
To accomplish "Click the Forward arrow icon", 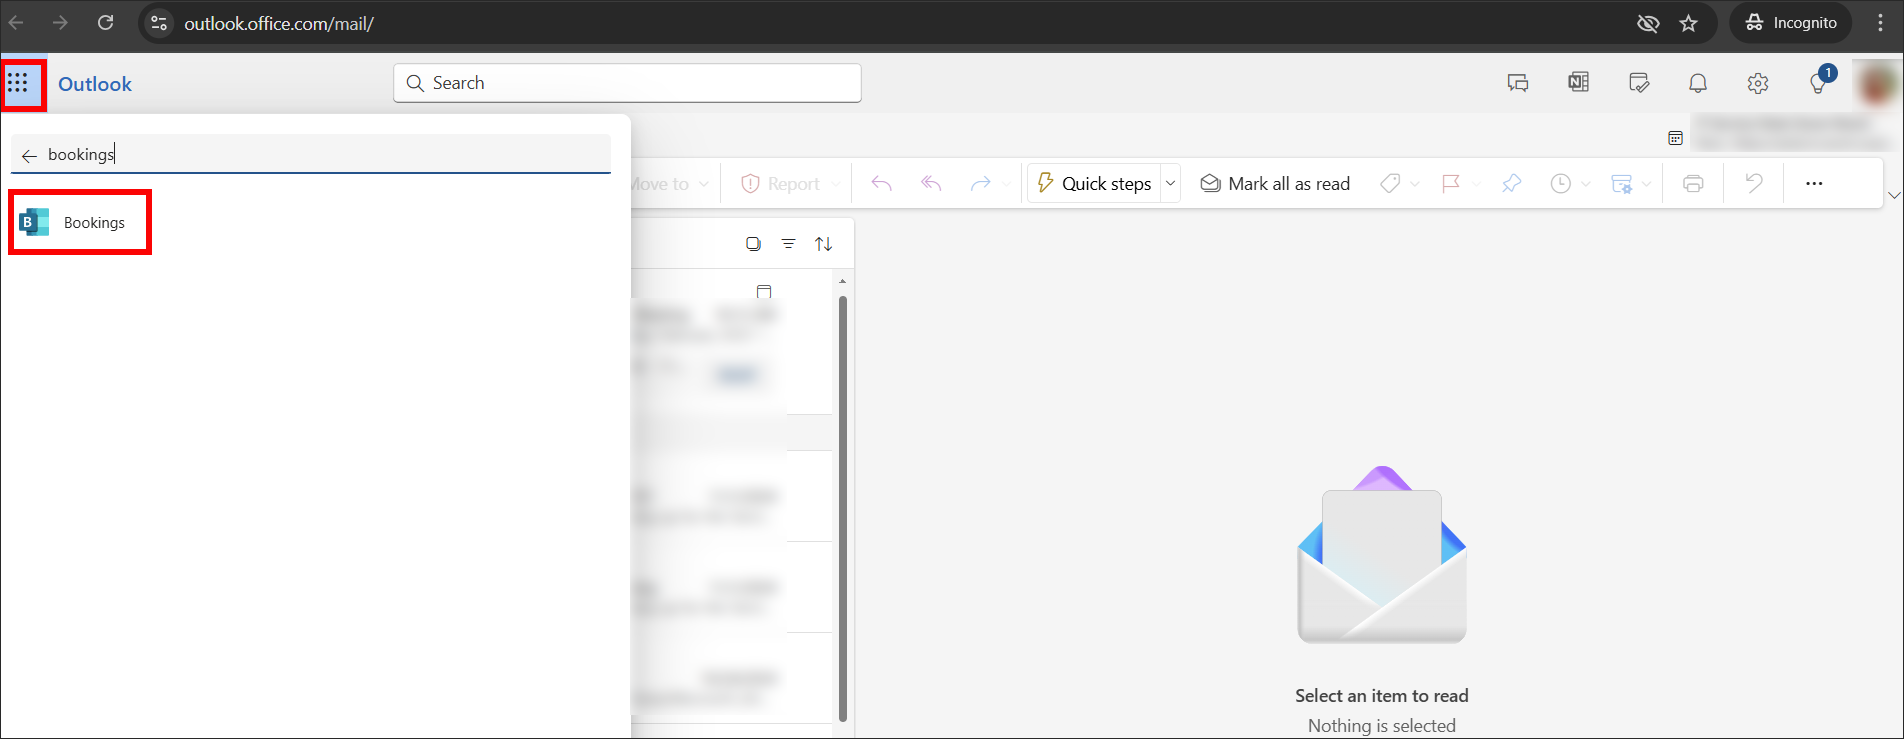I will coord(980,184).
